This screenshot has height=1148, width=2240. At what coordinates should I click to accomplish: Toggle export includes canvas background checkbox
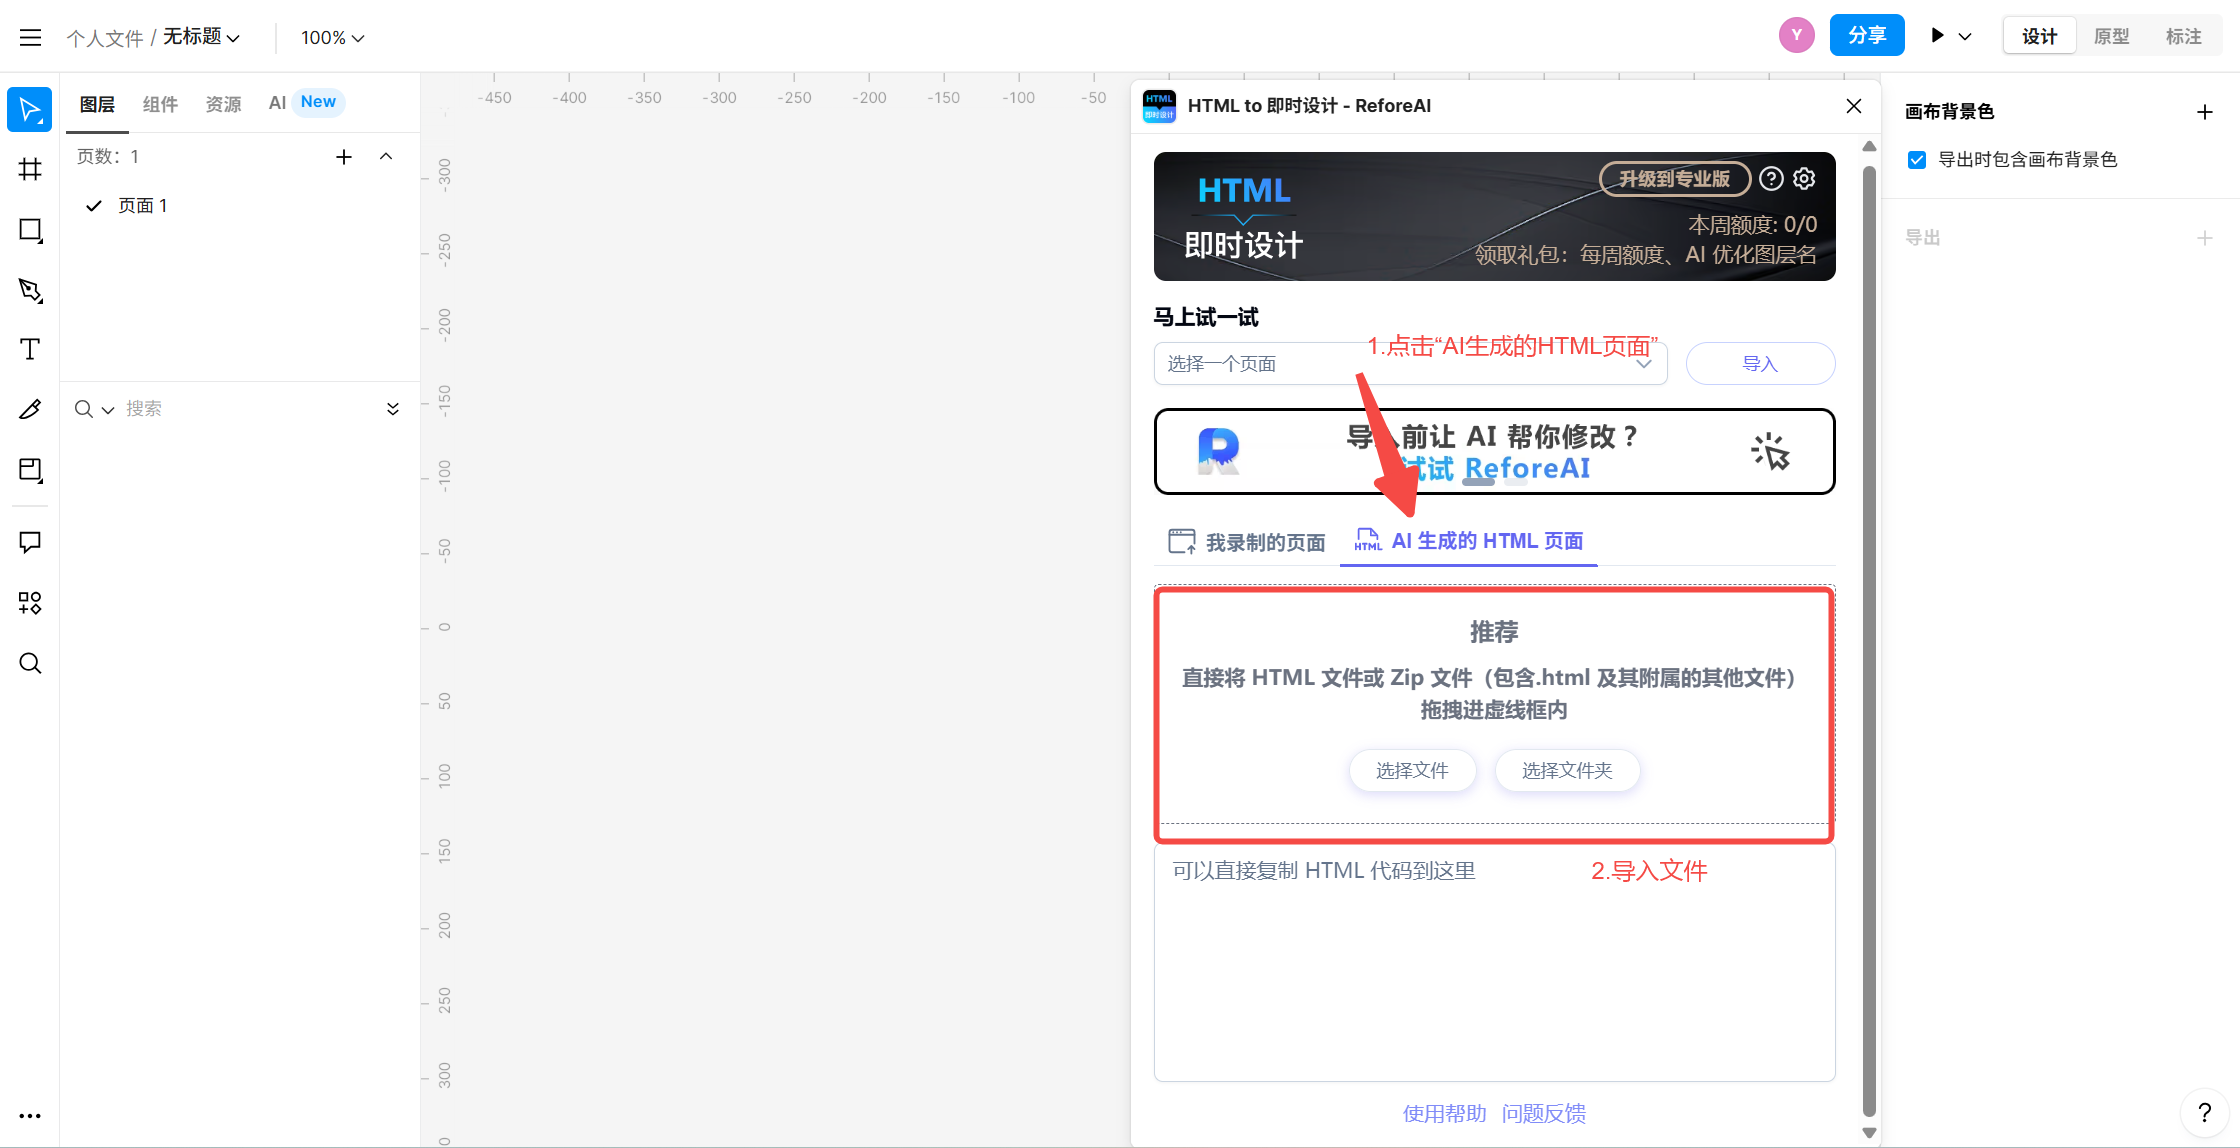coord(1917,160)
